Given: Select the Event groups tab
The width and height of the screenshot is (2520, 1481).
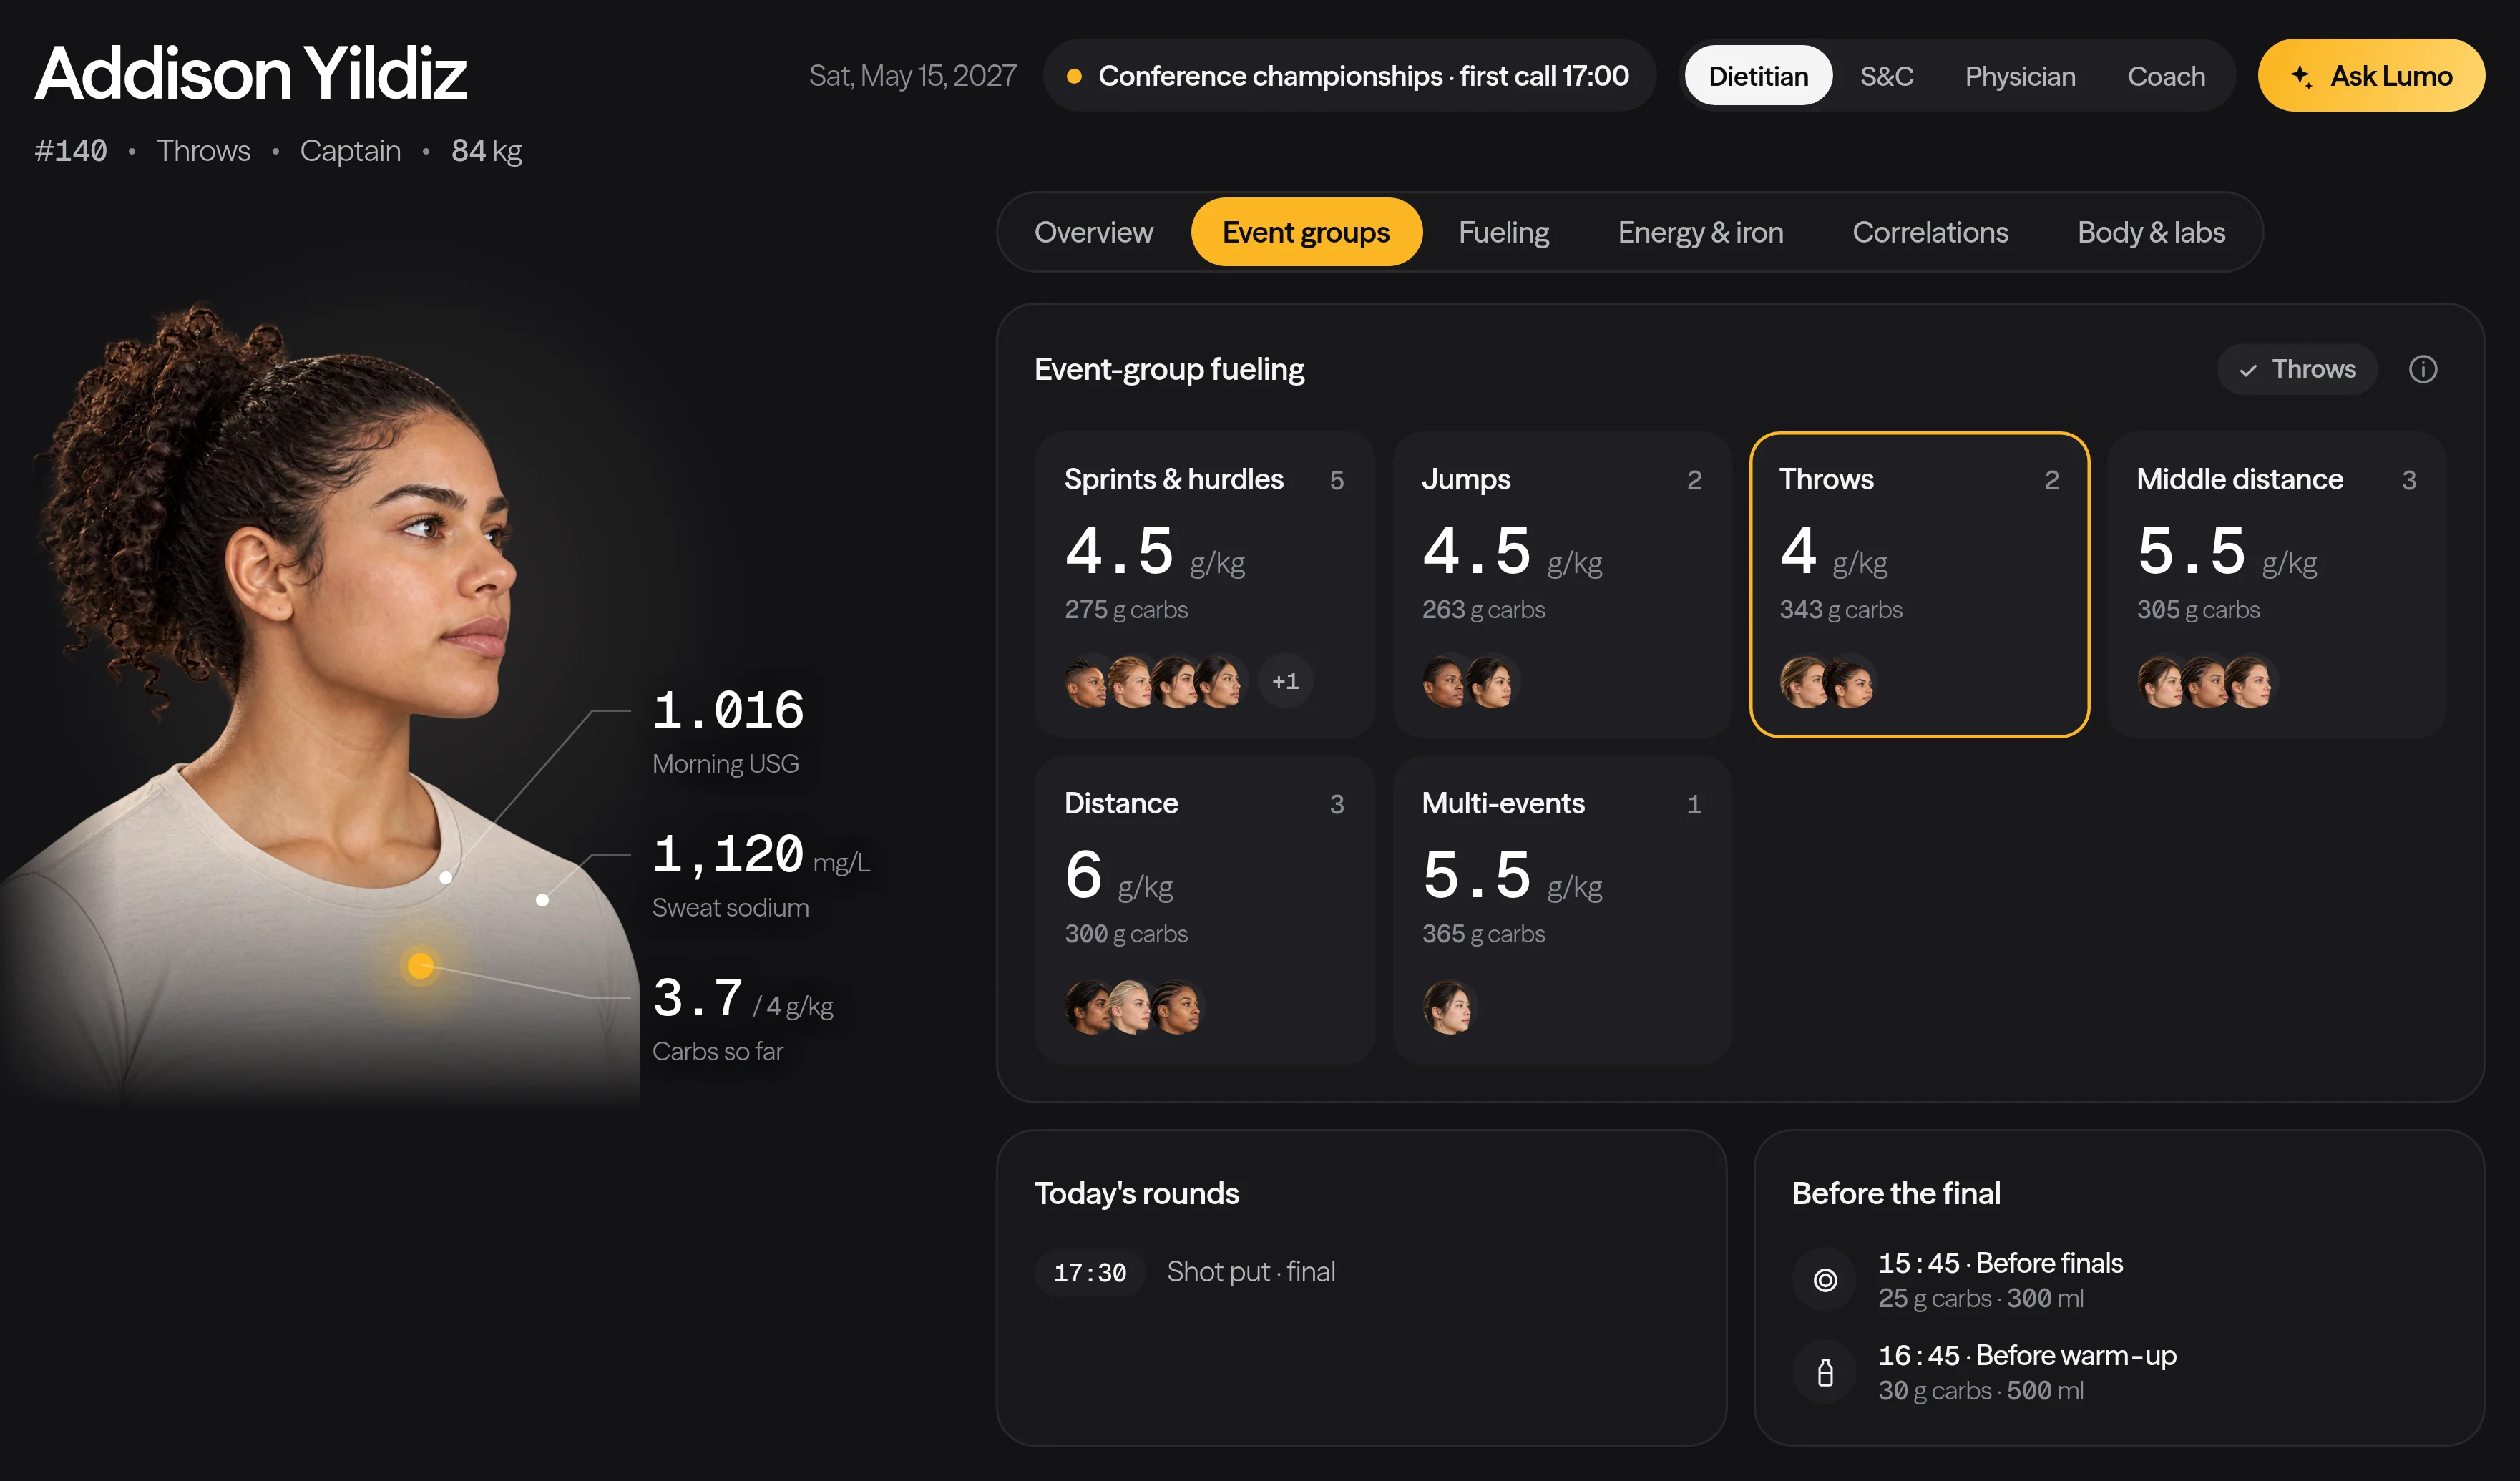Looking at the screenshot, I should (1306, 232).
